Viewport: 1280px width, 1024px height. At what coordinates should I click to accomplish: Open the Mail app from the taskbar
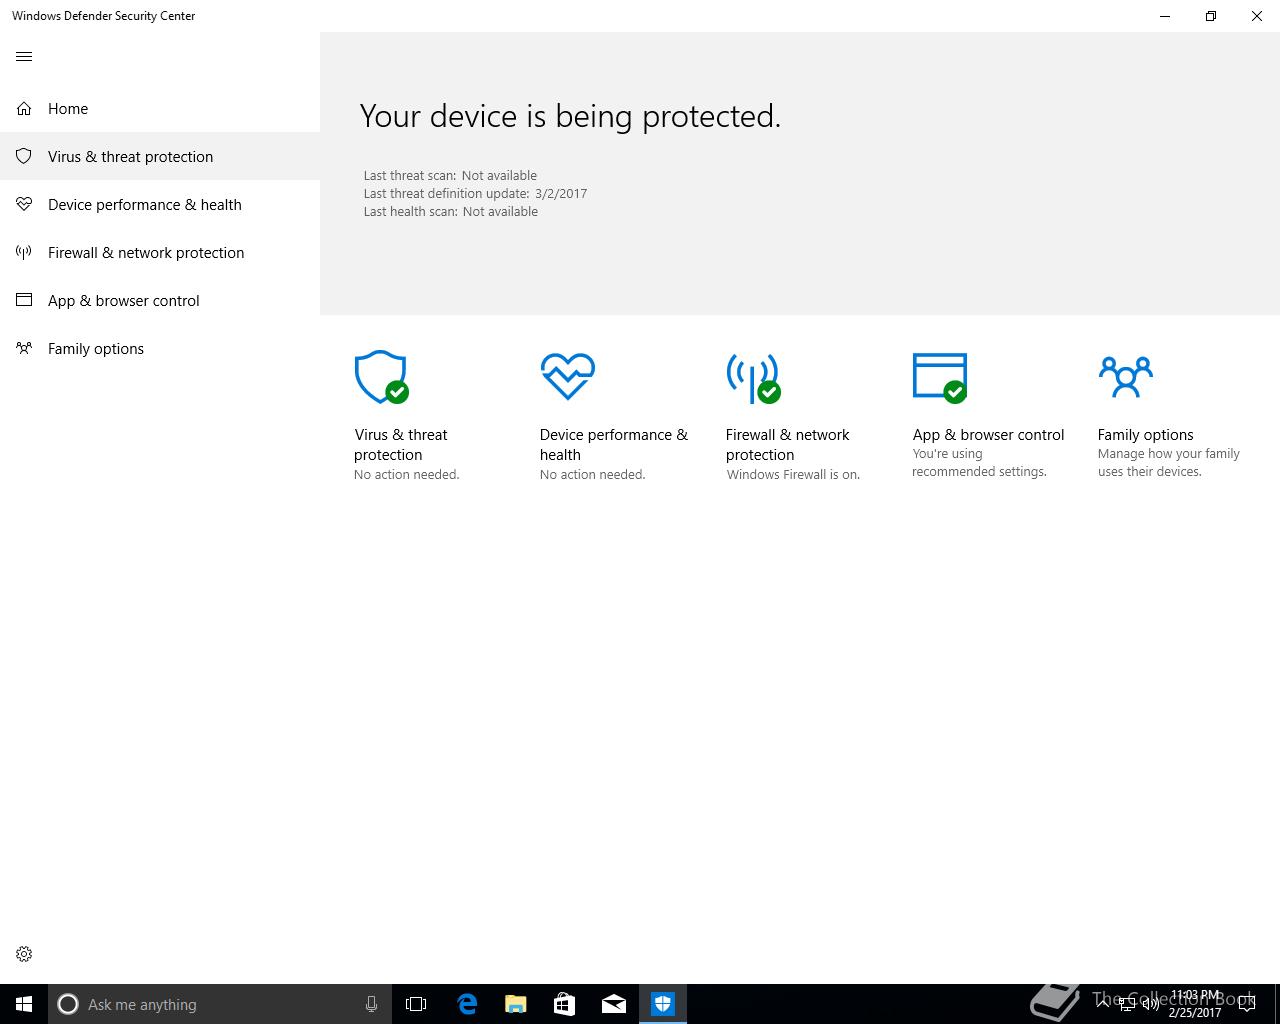point(614,1004)
